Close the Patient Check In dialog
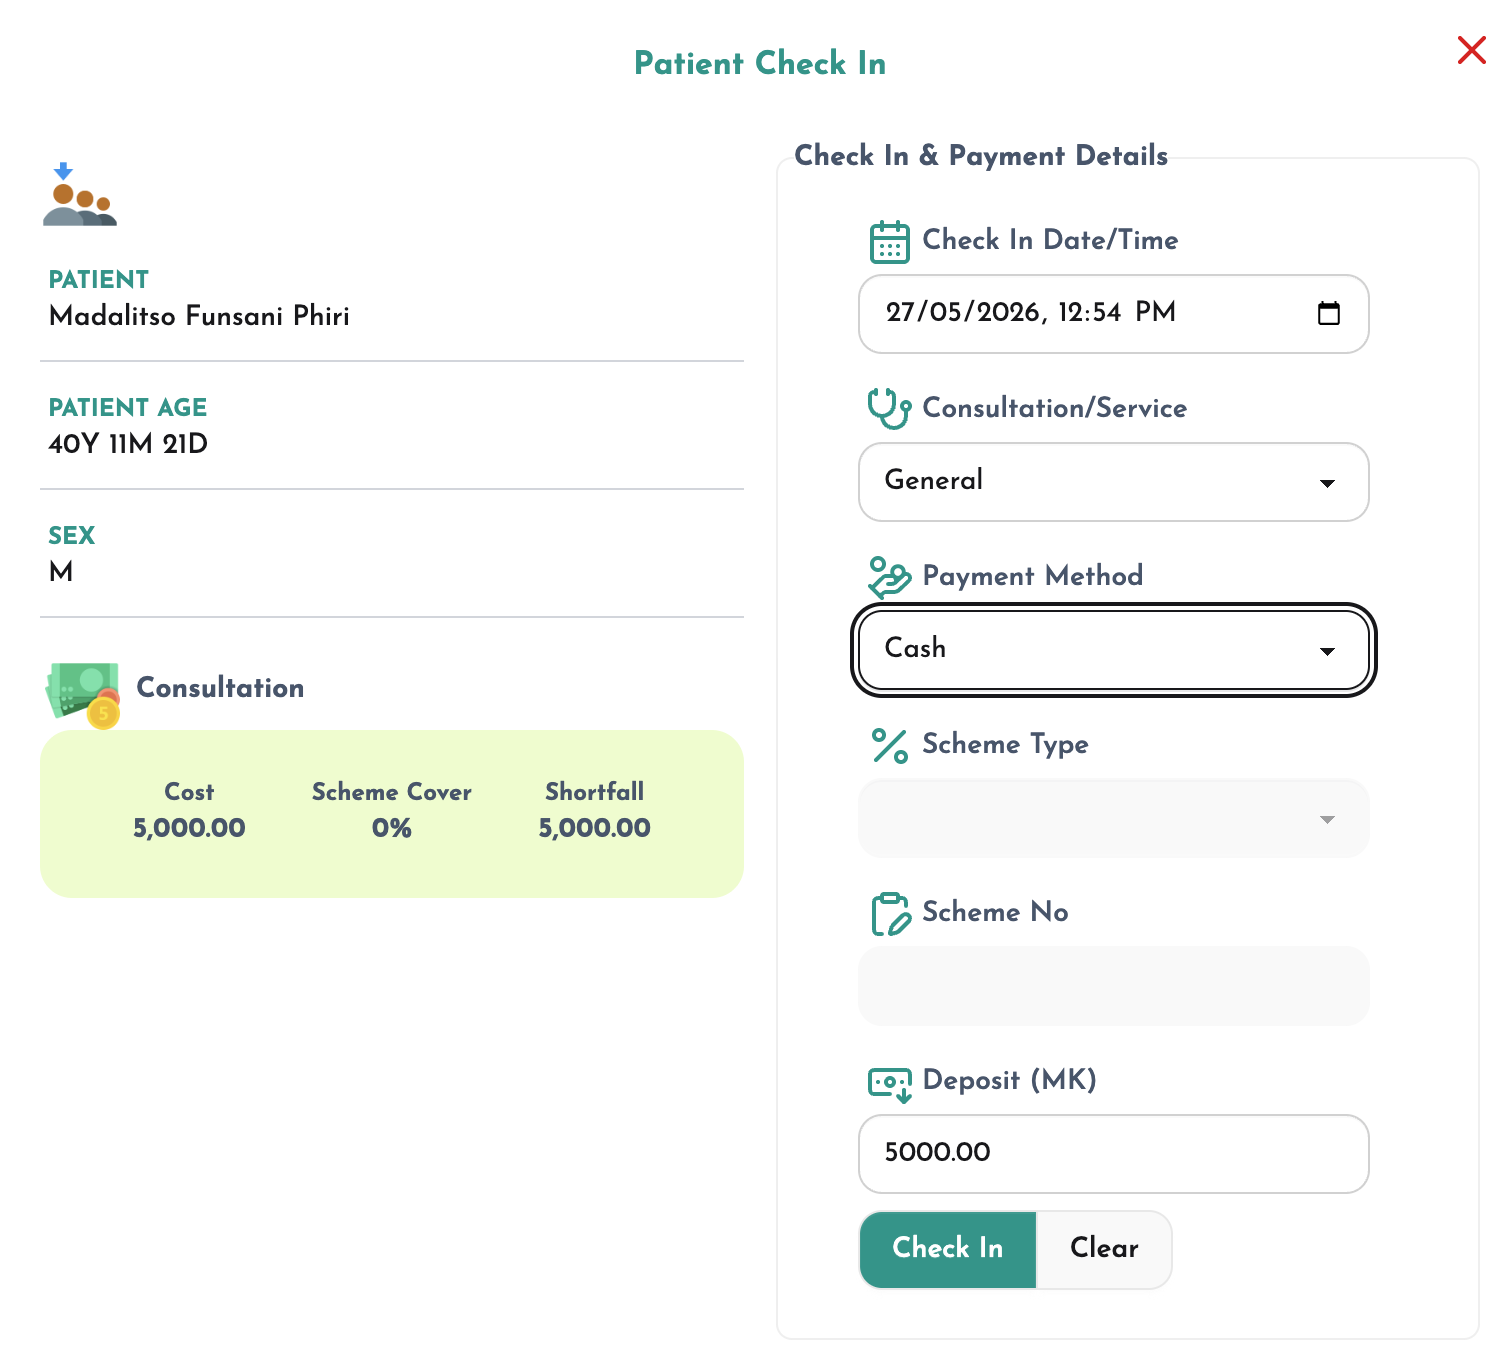The image size is (1504, 1350). (1471, 50)
